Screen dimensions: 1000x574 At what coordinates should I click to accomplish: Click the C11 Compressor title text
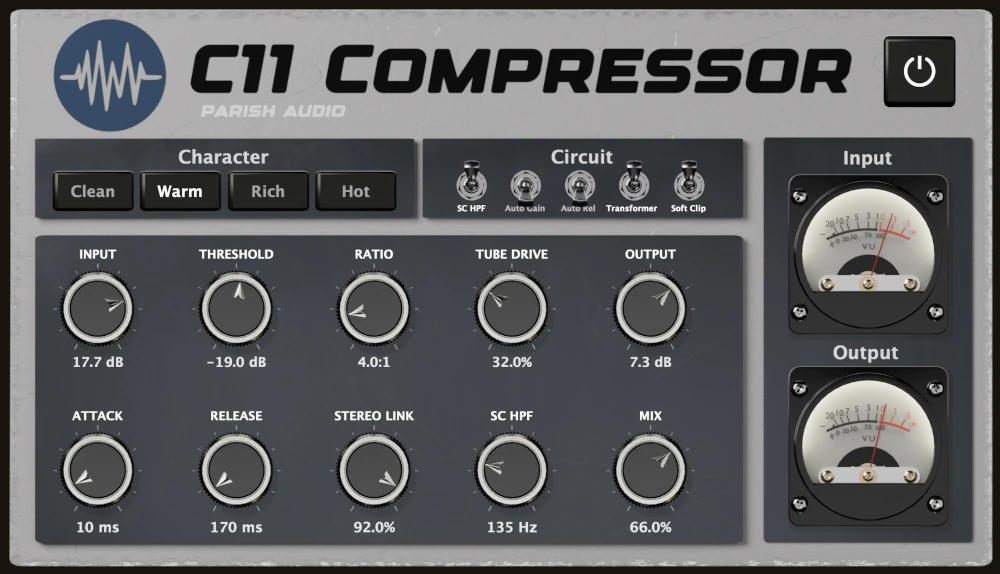coord(520,70)
